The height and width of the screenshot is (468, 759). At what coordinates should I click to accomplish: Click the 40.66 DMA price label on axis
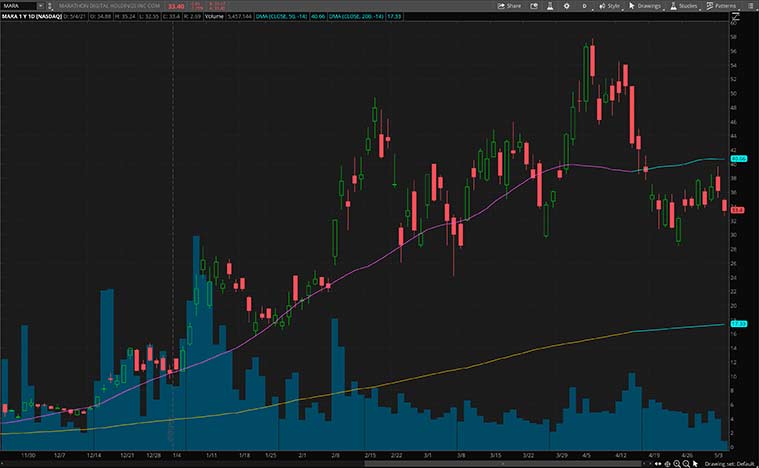coord(739,159)
